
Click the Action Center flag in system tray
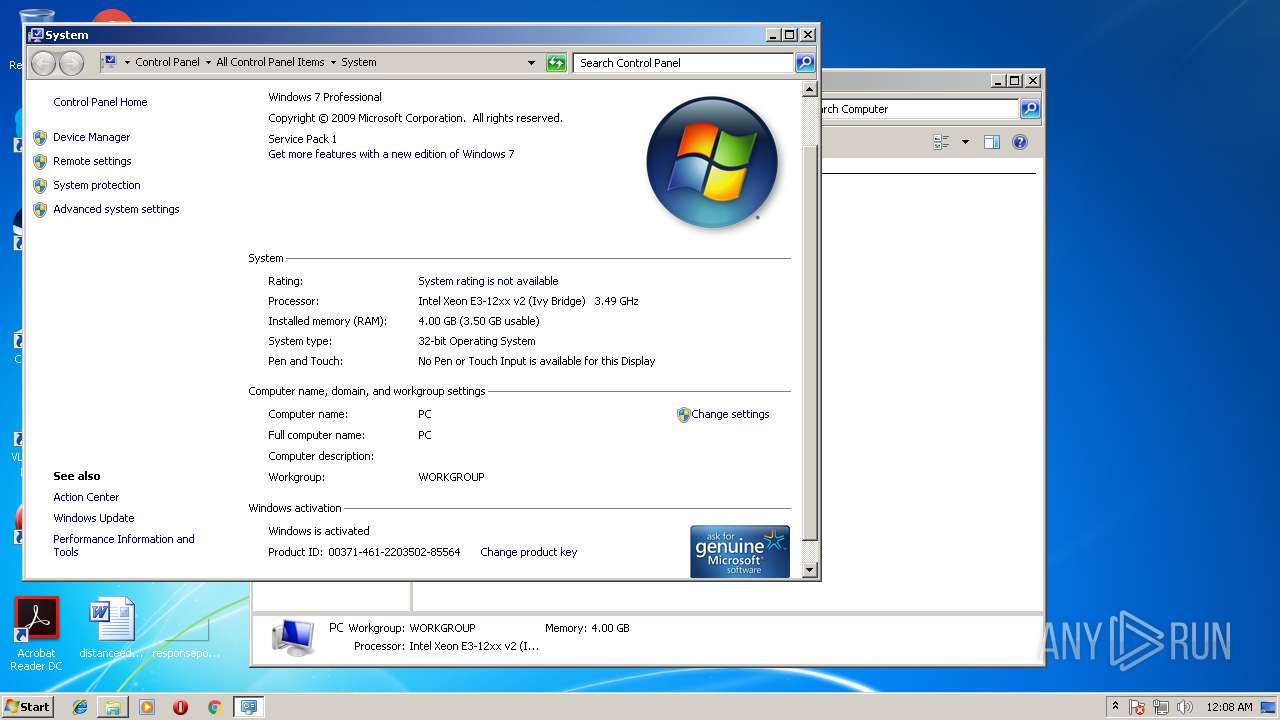[1138, 707]
